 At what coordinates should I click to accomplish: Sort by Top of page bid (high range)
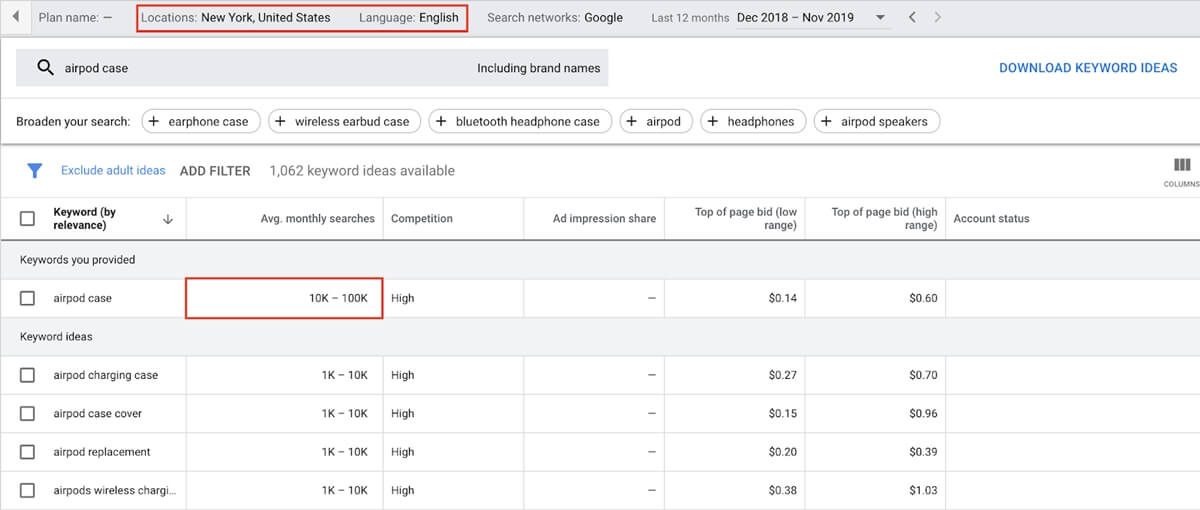pos(885,218)
